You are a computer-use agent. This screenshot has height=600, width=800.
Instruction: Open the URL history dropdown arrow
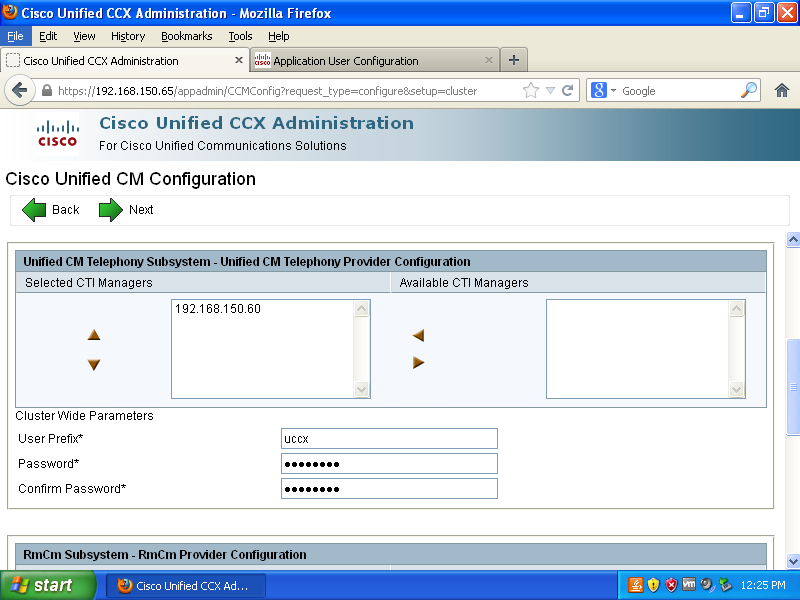[x=550, y=91]
